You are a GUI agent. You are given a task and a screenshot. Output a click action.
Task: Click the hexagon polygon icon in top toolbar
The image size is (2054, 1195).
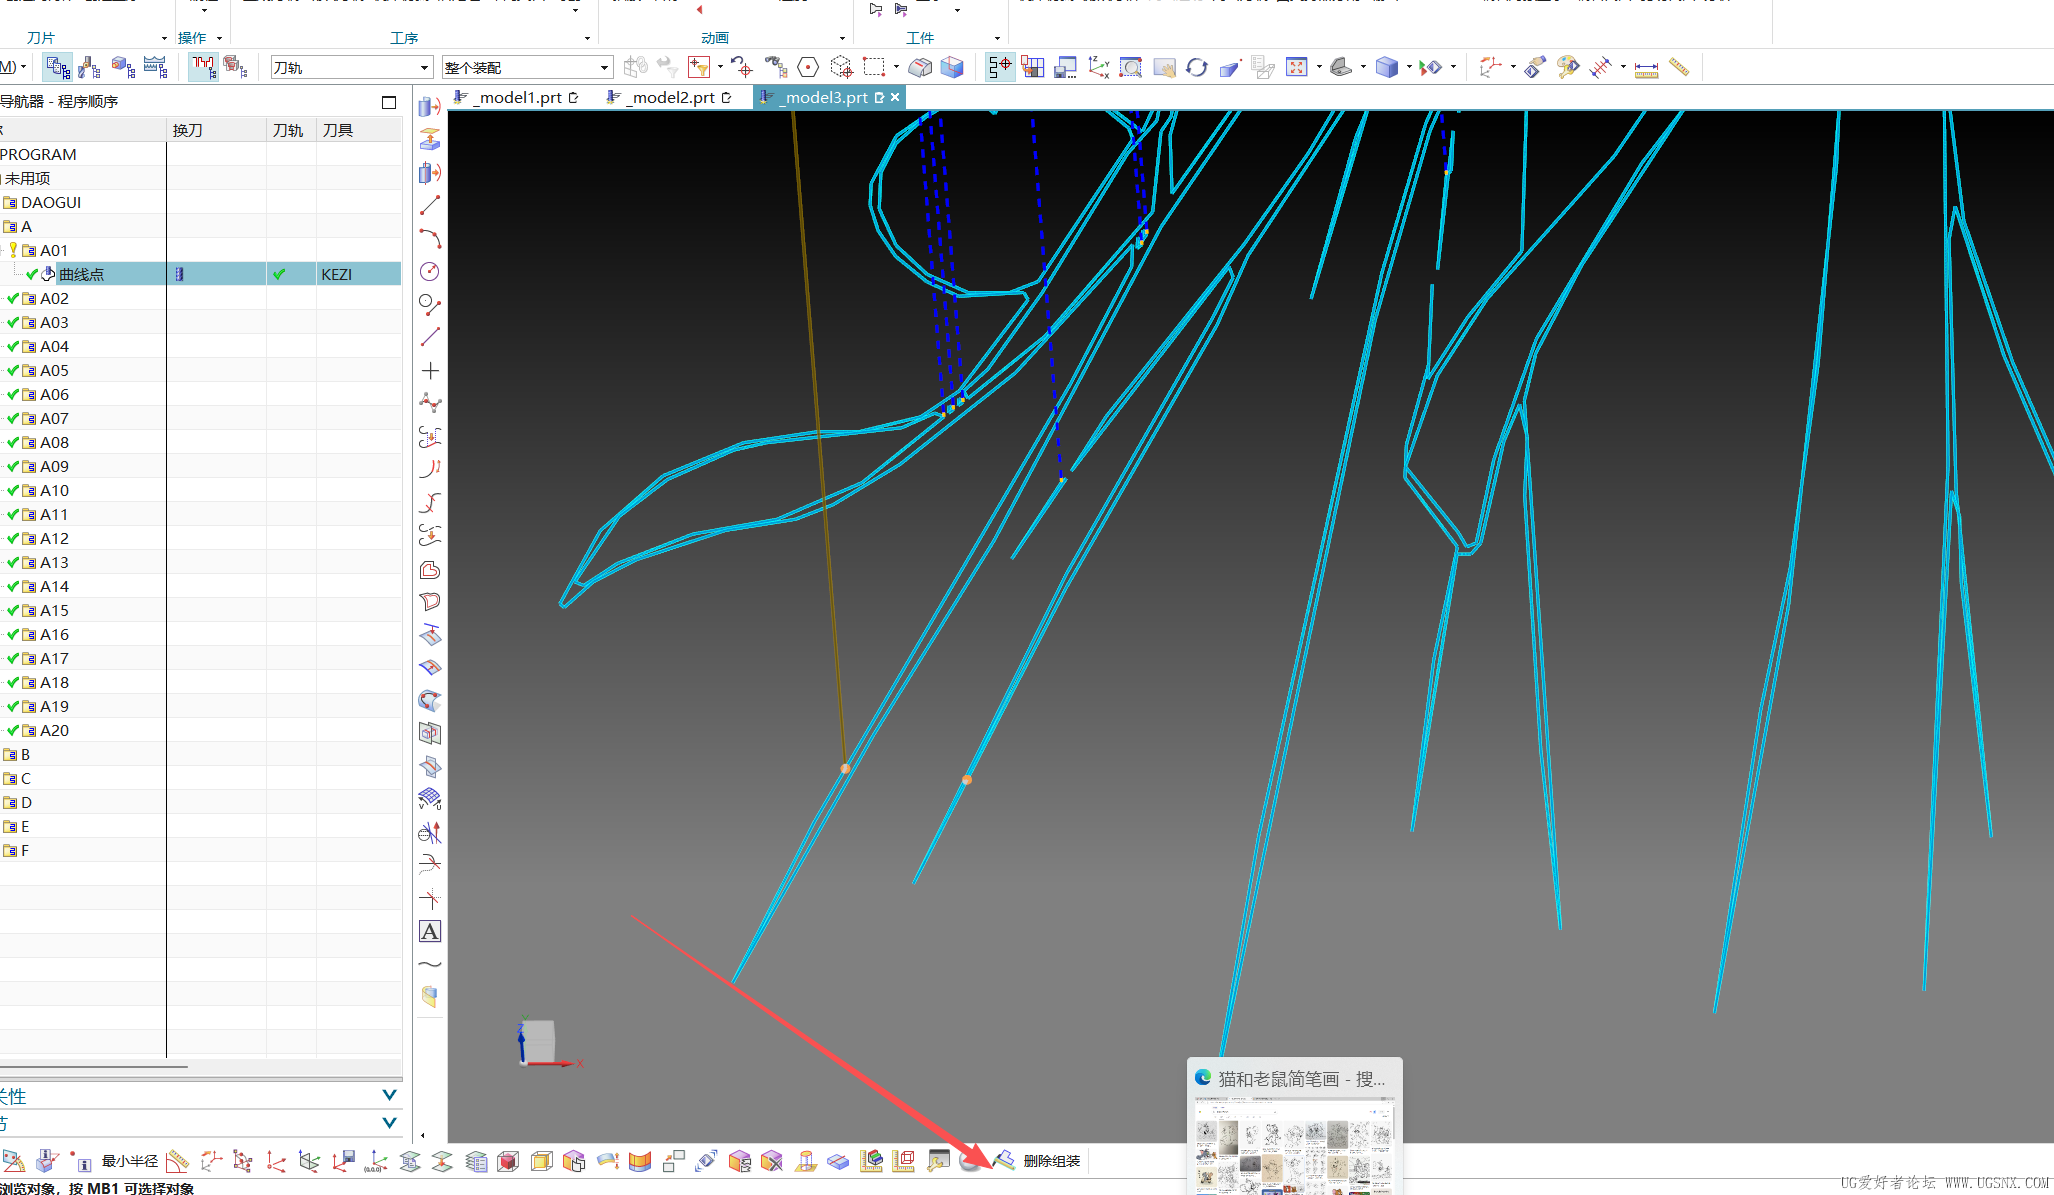tap(808, 67)
